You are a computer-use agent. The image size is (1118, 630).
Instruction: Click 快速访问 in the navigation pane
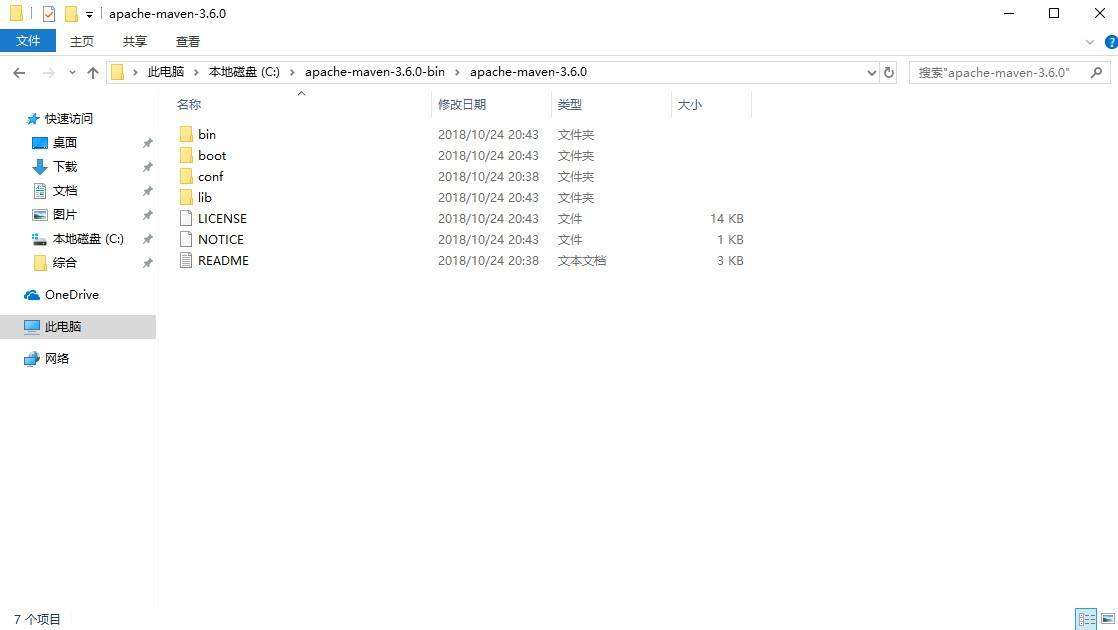68,118
